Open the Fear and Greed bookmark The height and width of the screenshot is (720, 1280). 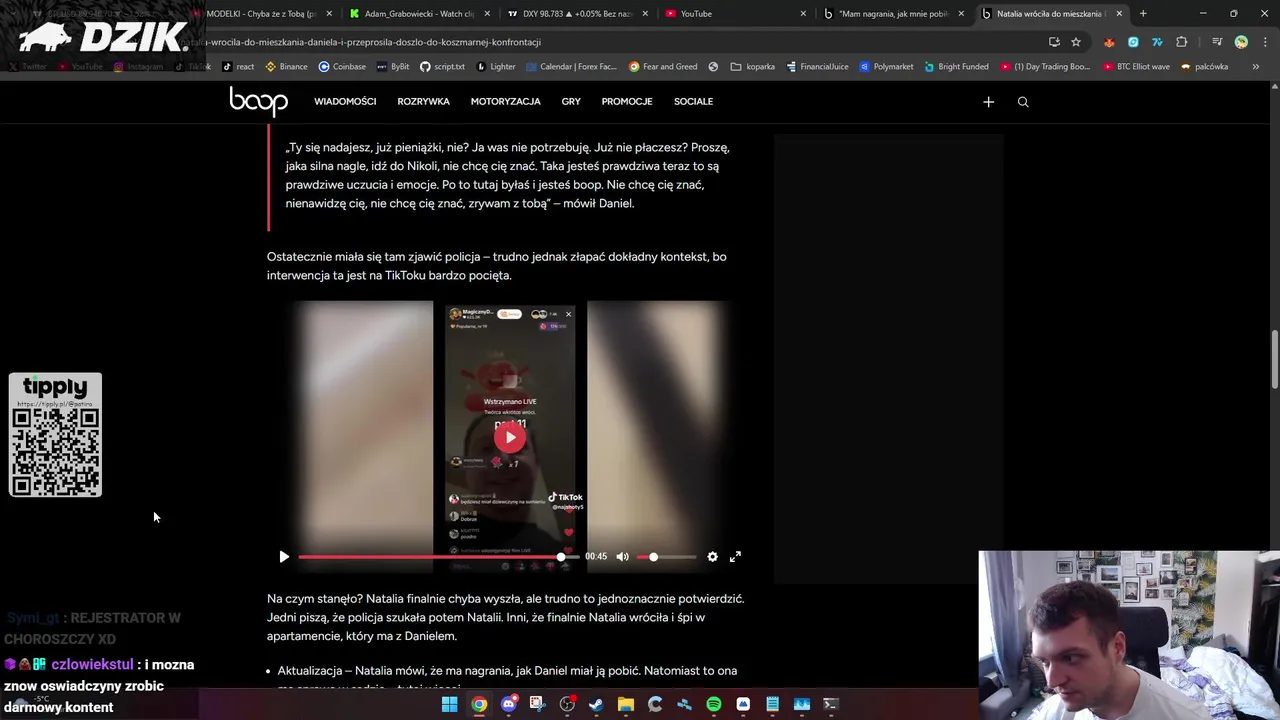click(x=663, y=67)
